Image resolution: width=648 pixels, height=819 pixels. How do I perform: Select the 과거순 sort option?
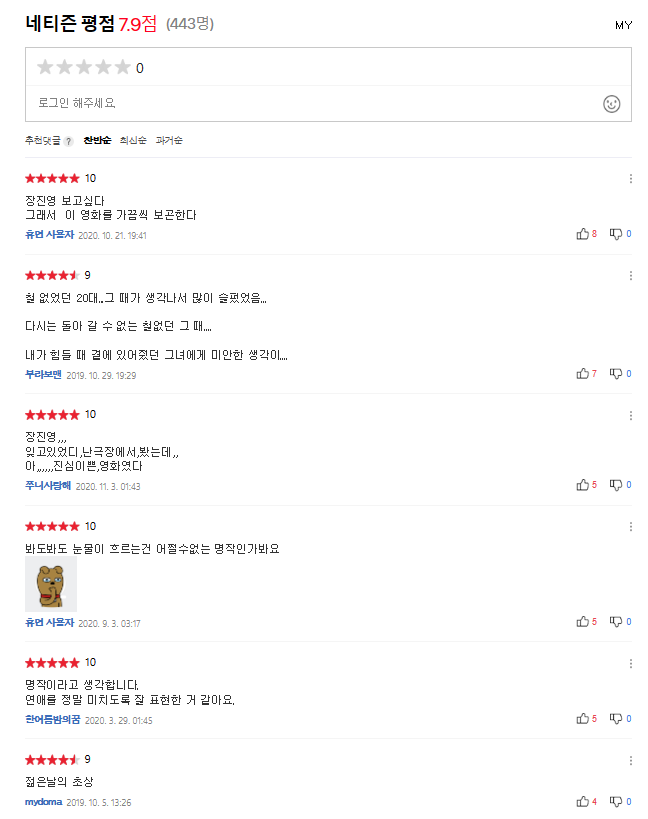pos(169,141)
